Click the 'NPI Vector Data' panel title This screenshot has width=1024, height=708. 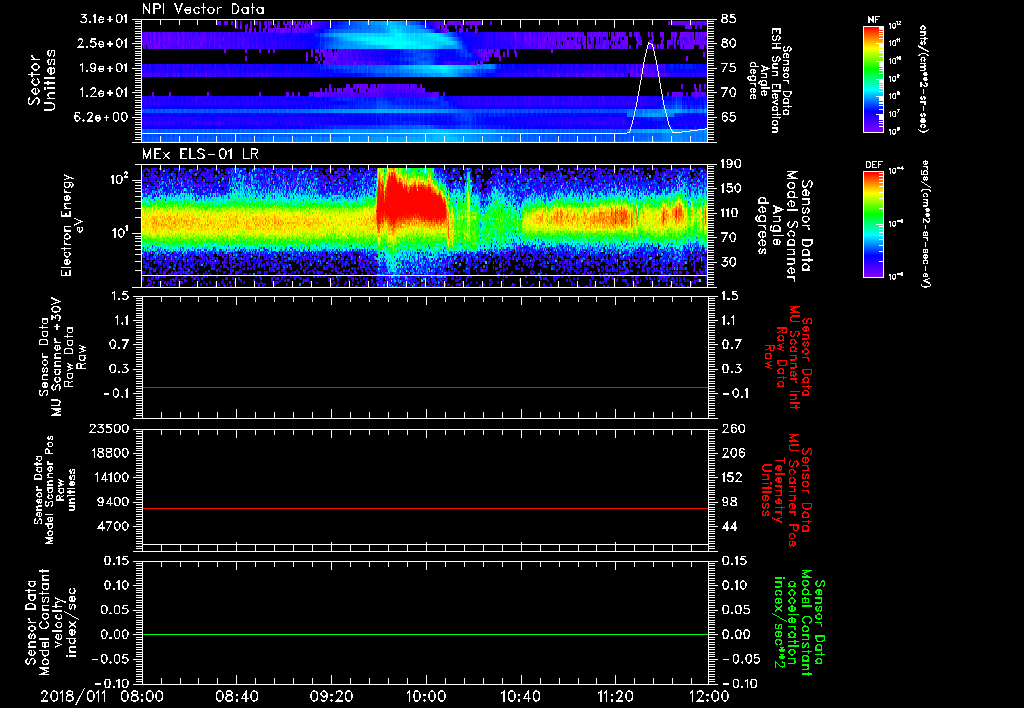(204, 9)
